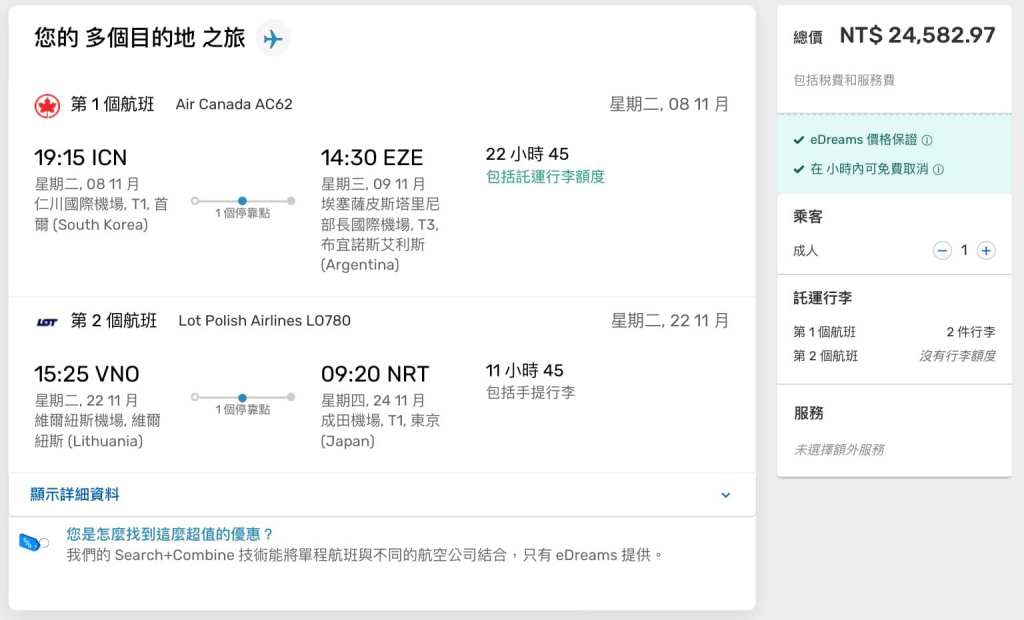Click the Air Canada maple leaf logo

(x=47, y=105)
